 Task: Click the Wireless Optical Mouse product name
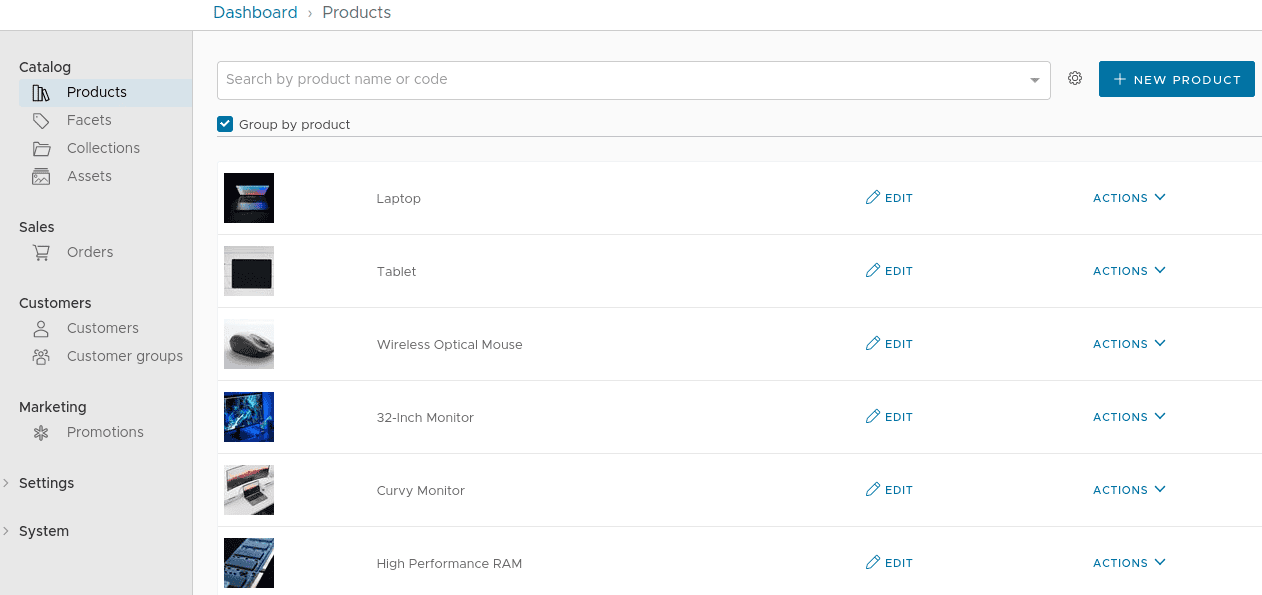point(450,344)
